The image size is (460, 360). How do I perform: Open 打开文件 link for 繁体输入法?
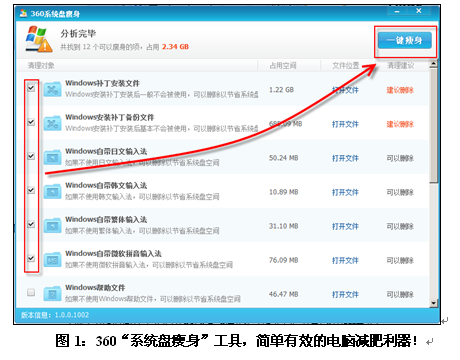[345, 226]
